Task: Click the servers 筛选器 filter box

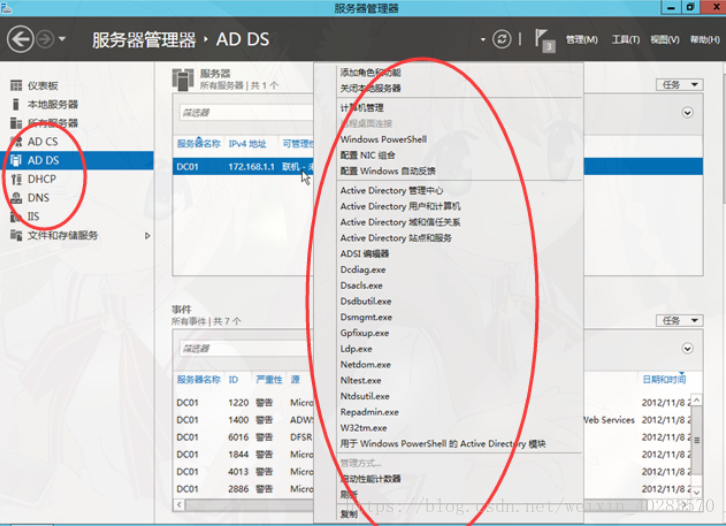Action: pos(246,113)
